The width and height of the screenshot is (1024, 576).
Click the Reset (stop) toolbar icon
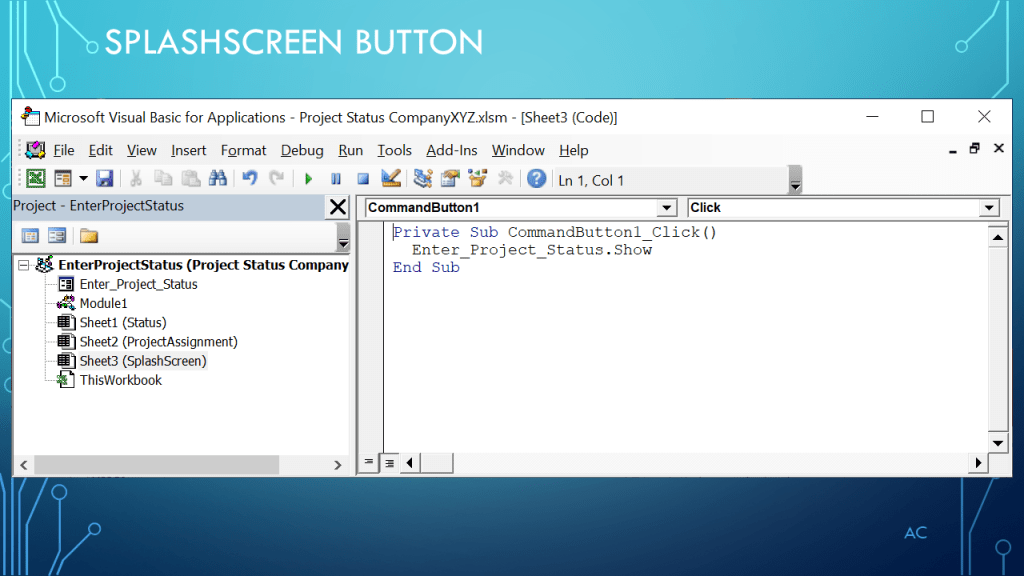pyautogui.click(x=363, y=179)
